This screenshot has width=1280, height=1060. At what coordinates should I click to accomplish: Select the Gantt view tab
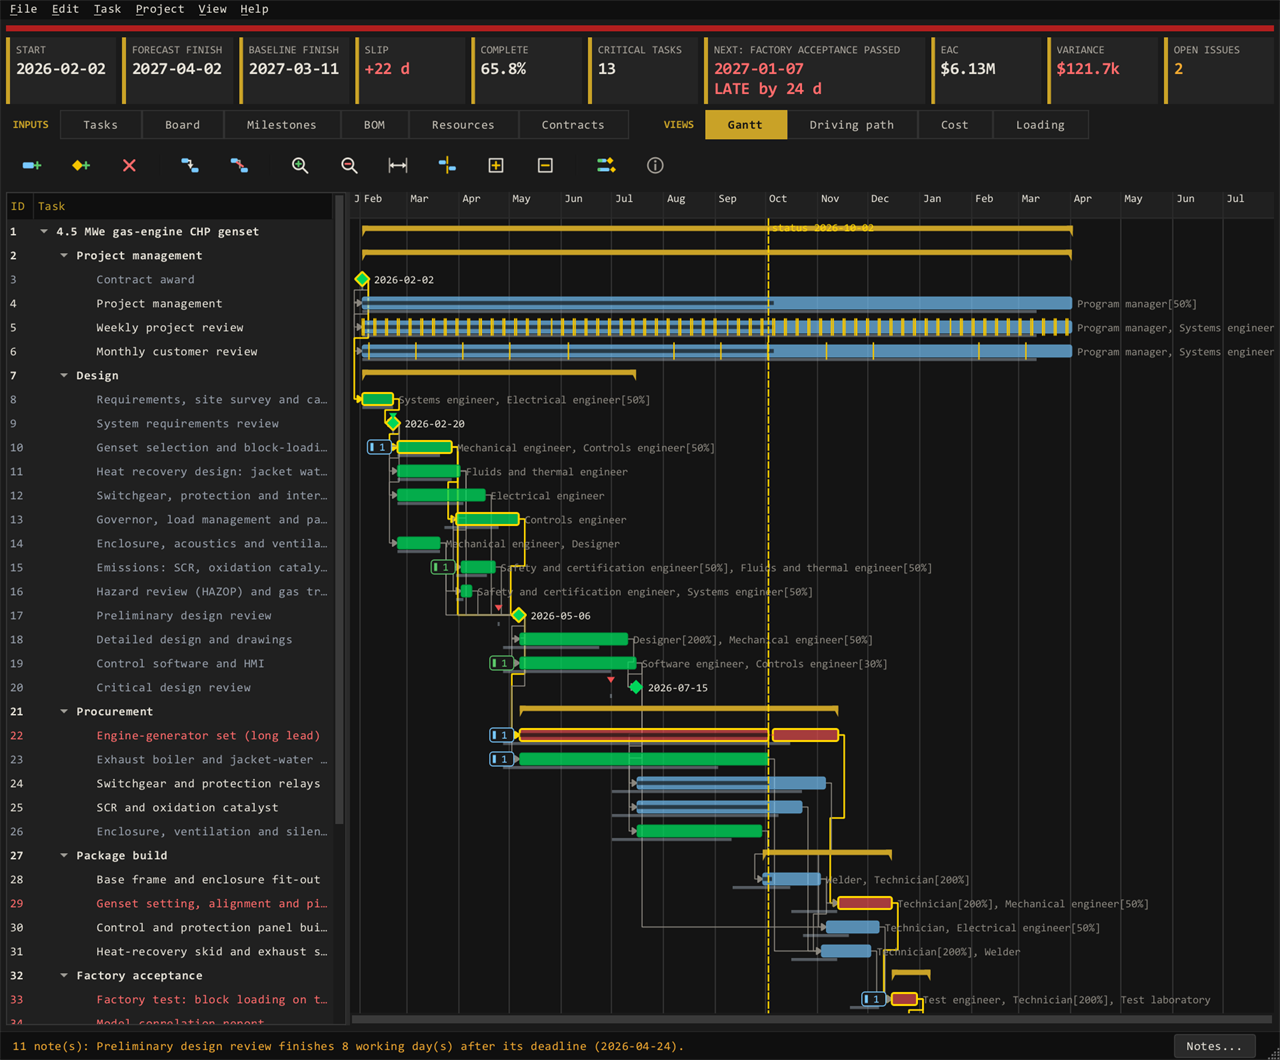(x=745, y=125)
